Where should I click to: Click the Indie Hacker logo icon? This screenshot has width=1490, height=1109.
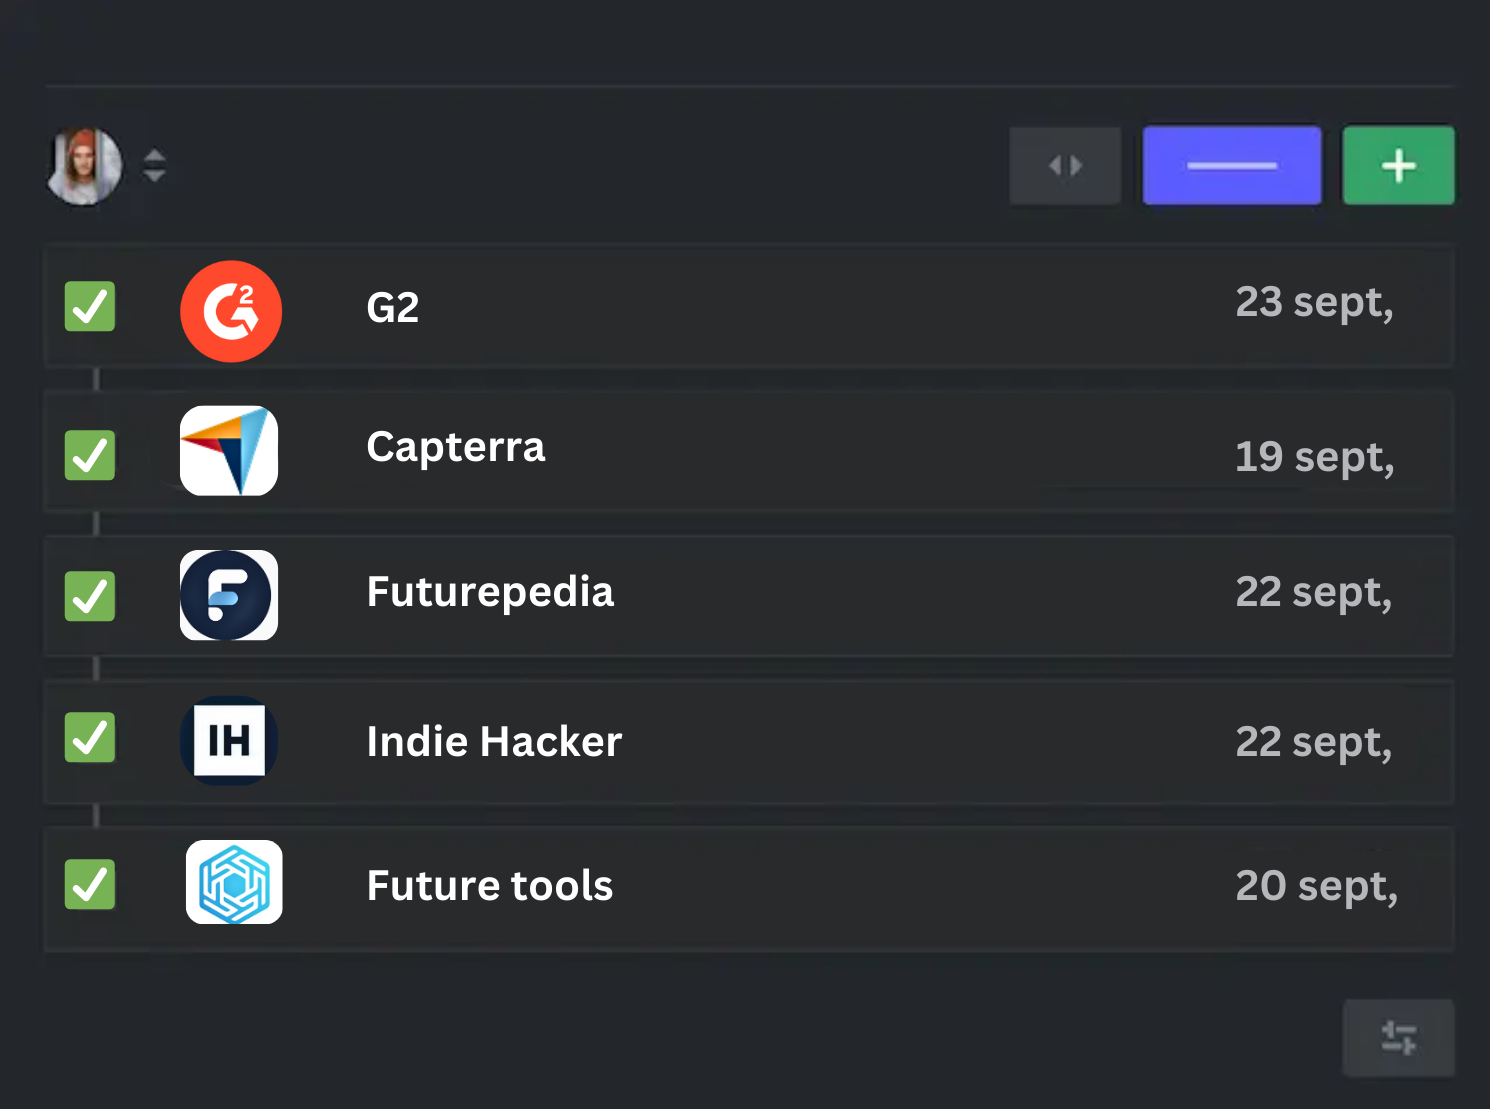tap(229, 740)
